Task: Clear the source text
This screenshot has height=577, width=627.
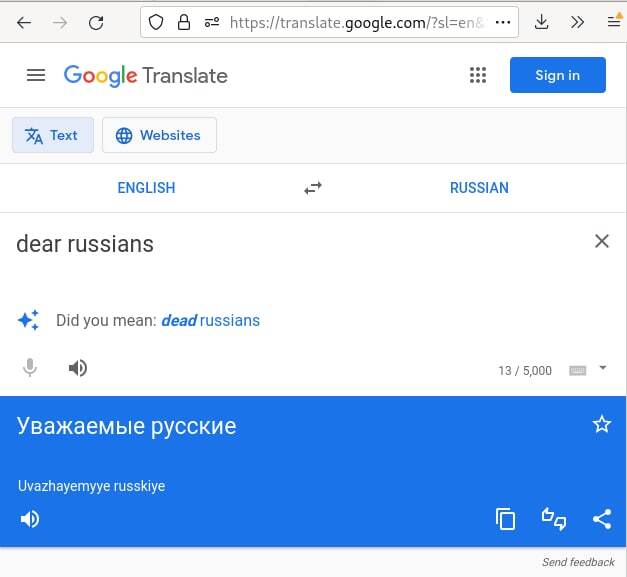Action: pos(602,241)
